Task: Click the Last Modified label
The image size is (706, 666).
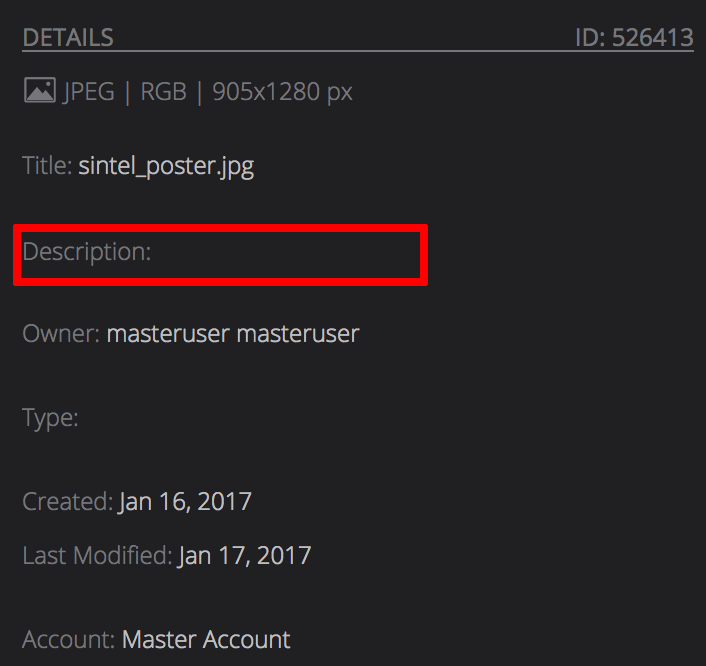Action: tap(97, 555)
